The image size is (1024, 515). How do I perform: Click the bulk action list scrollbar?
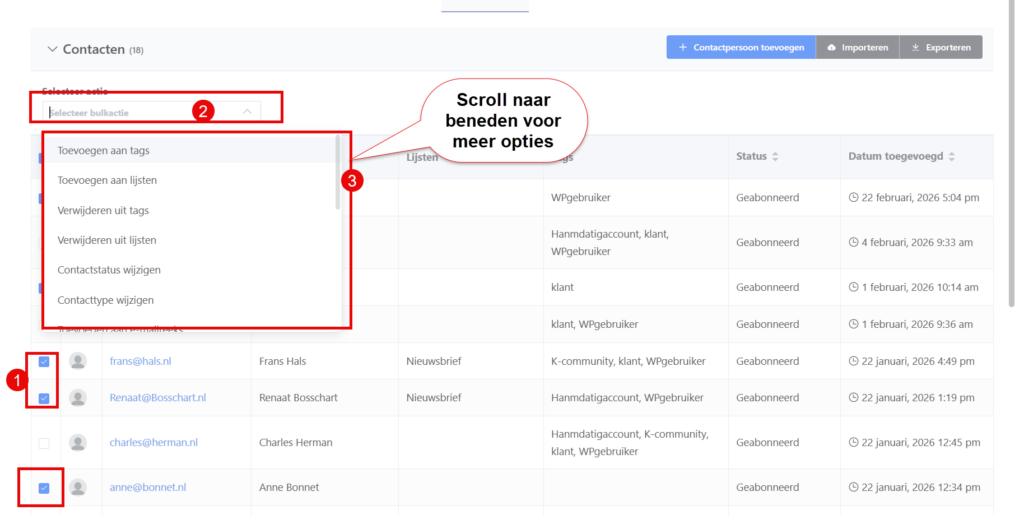(337, 175)
